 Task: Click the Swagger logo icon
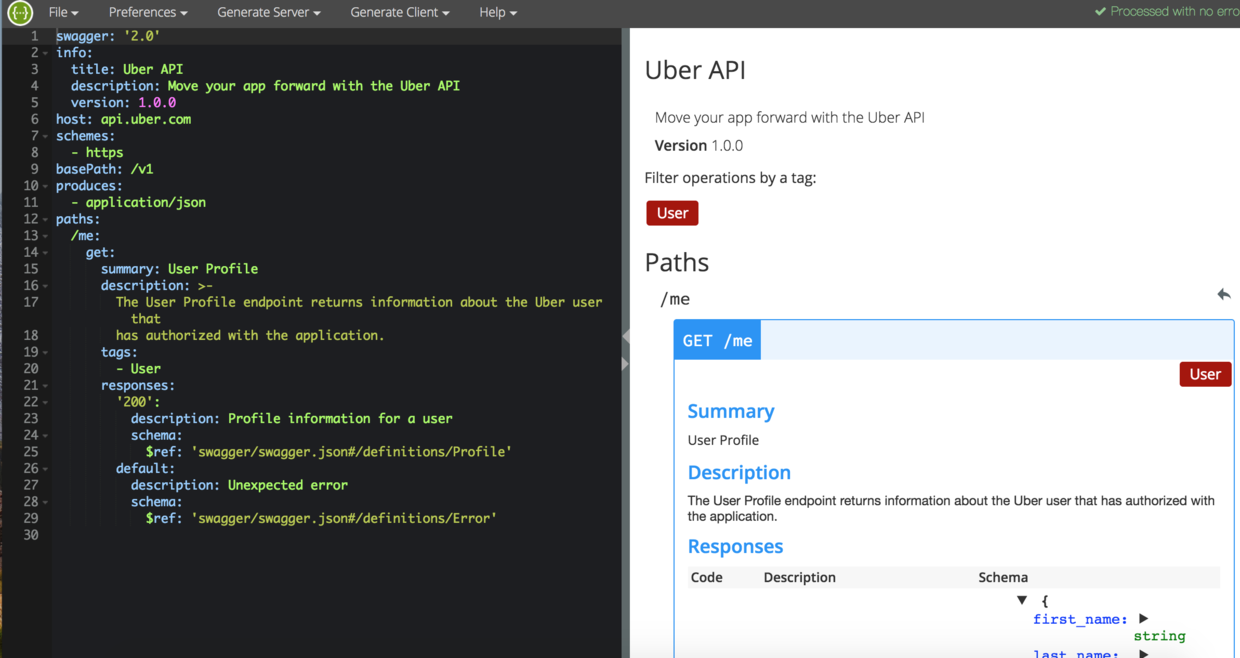tap(20, 13)
